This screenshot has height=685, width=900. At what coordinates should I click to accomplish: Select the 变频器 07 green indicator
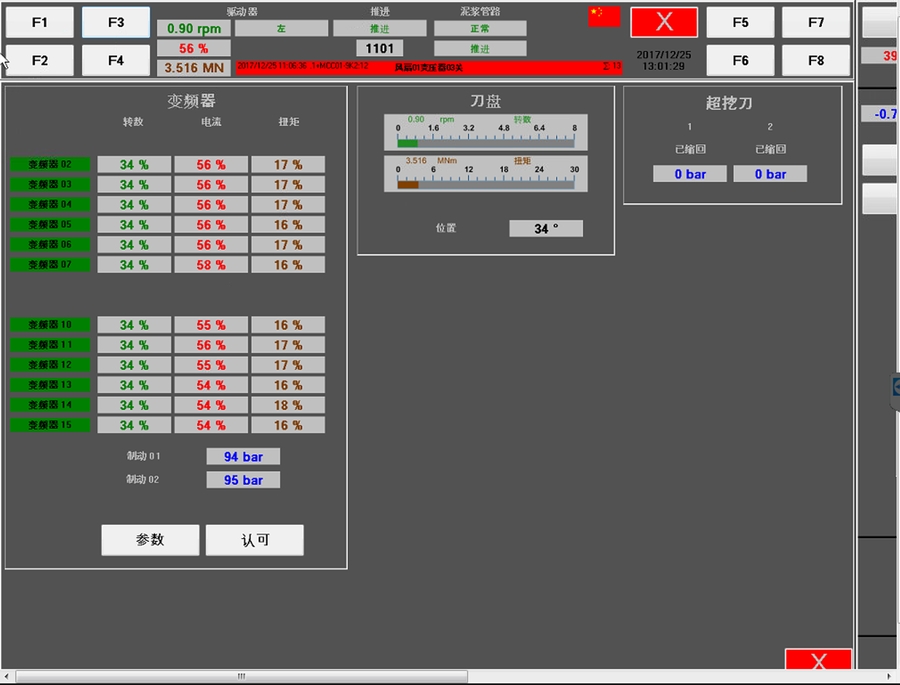[x=50, y=265]
